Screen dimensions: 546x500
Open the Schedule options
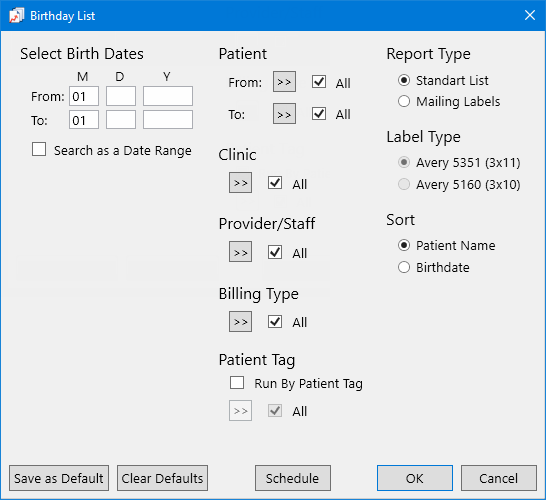(292, 478)
